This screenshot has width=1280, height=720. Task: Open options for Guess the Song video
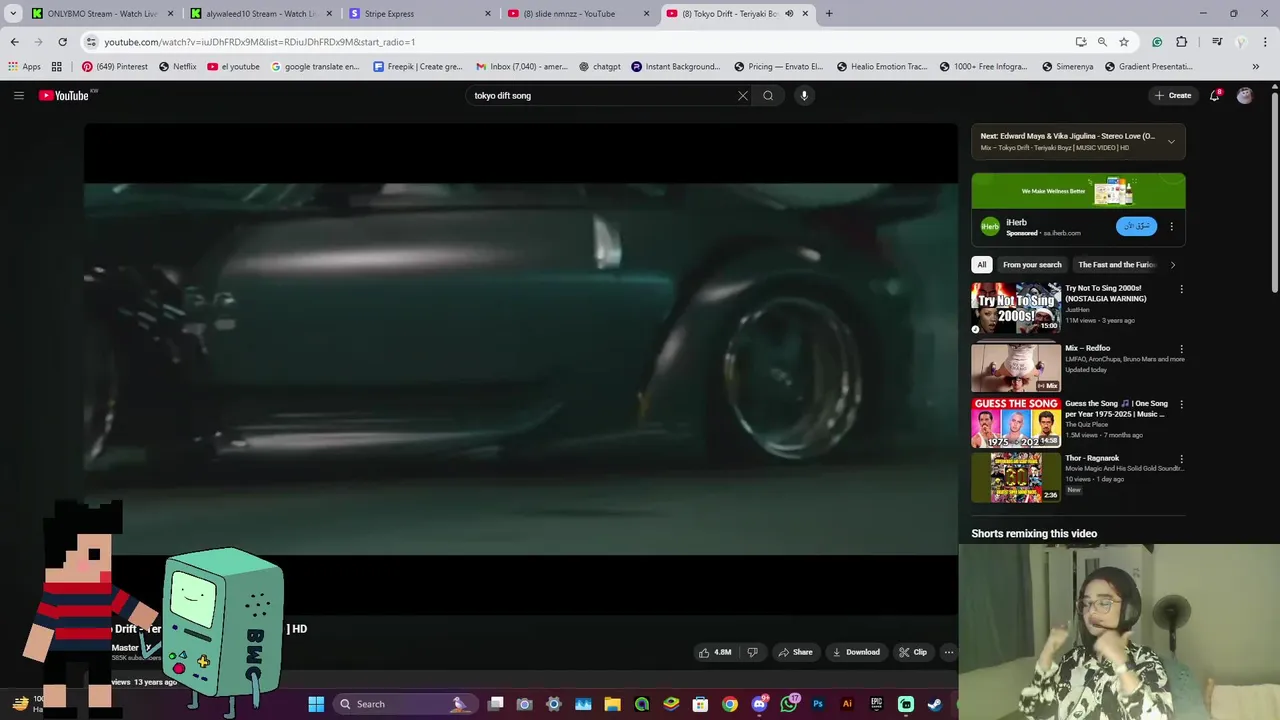(x=1181, y=405)
